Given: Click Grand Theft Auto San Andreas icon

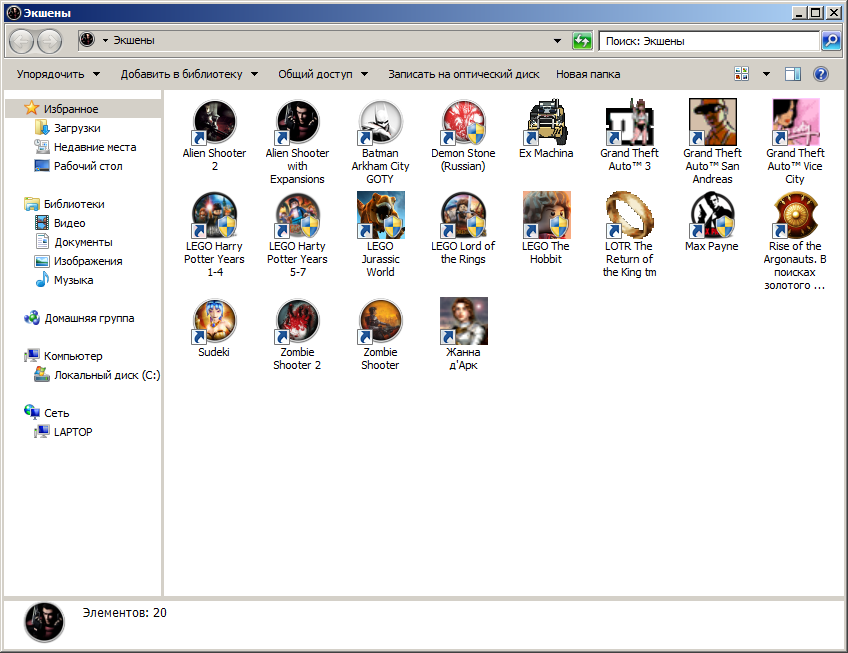Looking at the screenshot, I should [x=712, y=123].
